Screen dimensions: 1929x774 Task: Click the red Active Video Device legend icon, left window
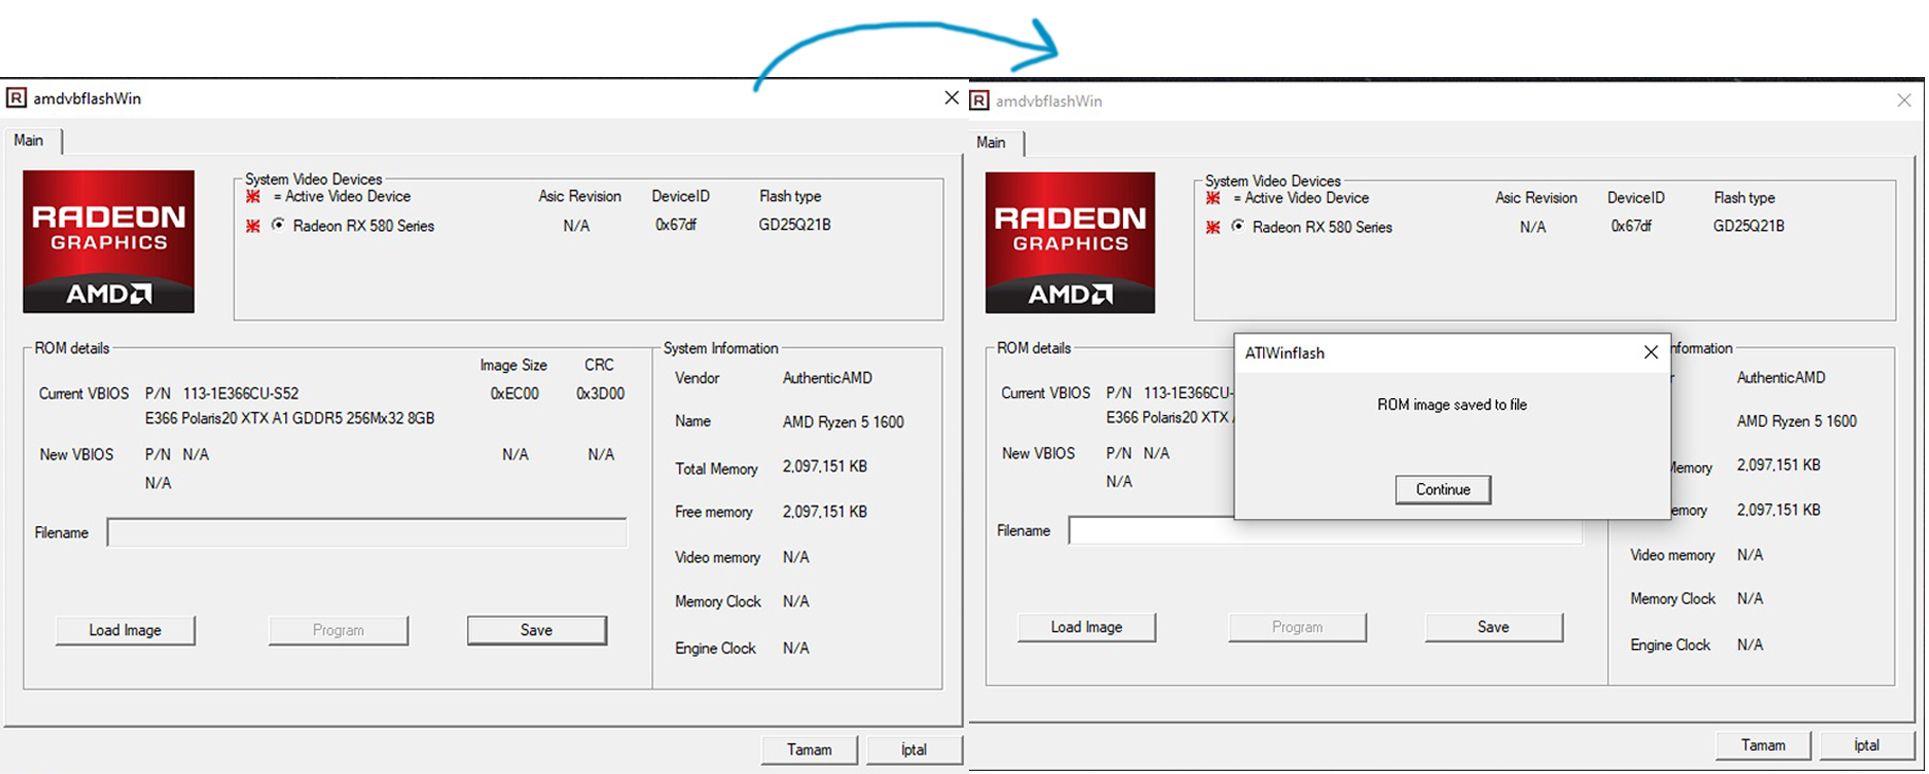pyautogui.click(x=253, y=196)
